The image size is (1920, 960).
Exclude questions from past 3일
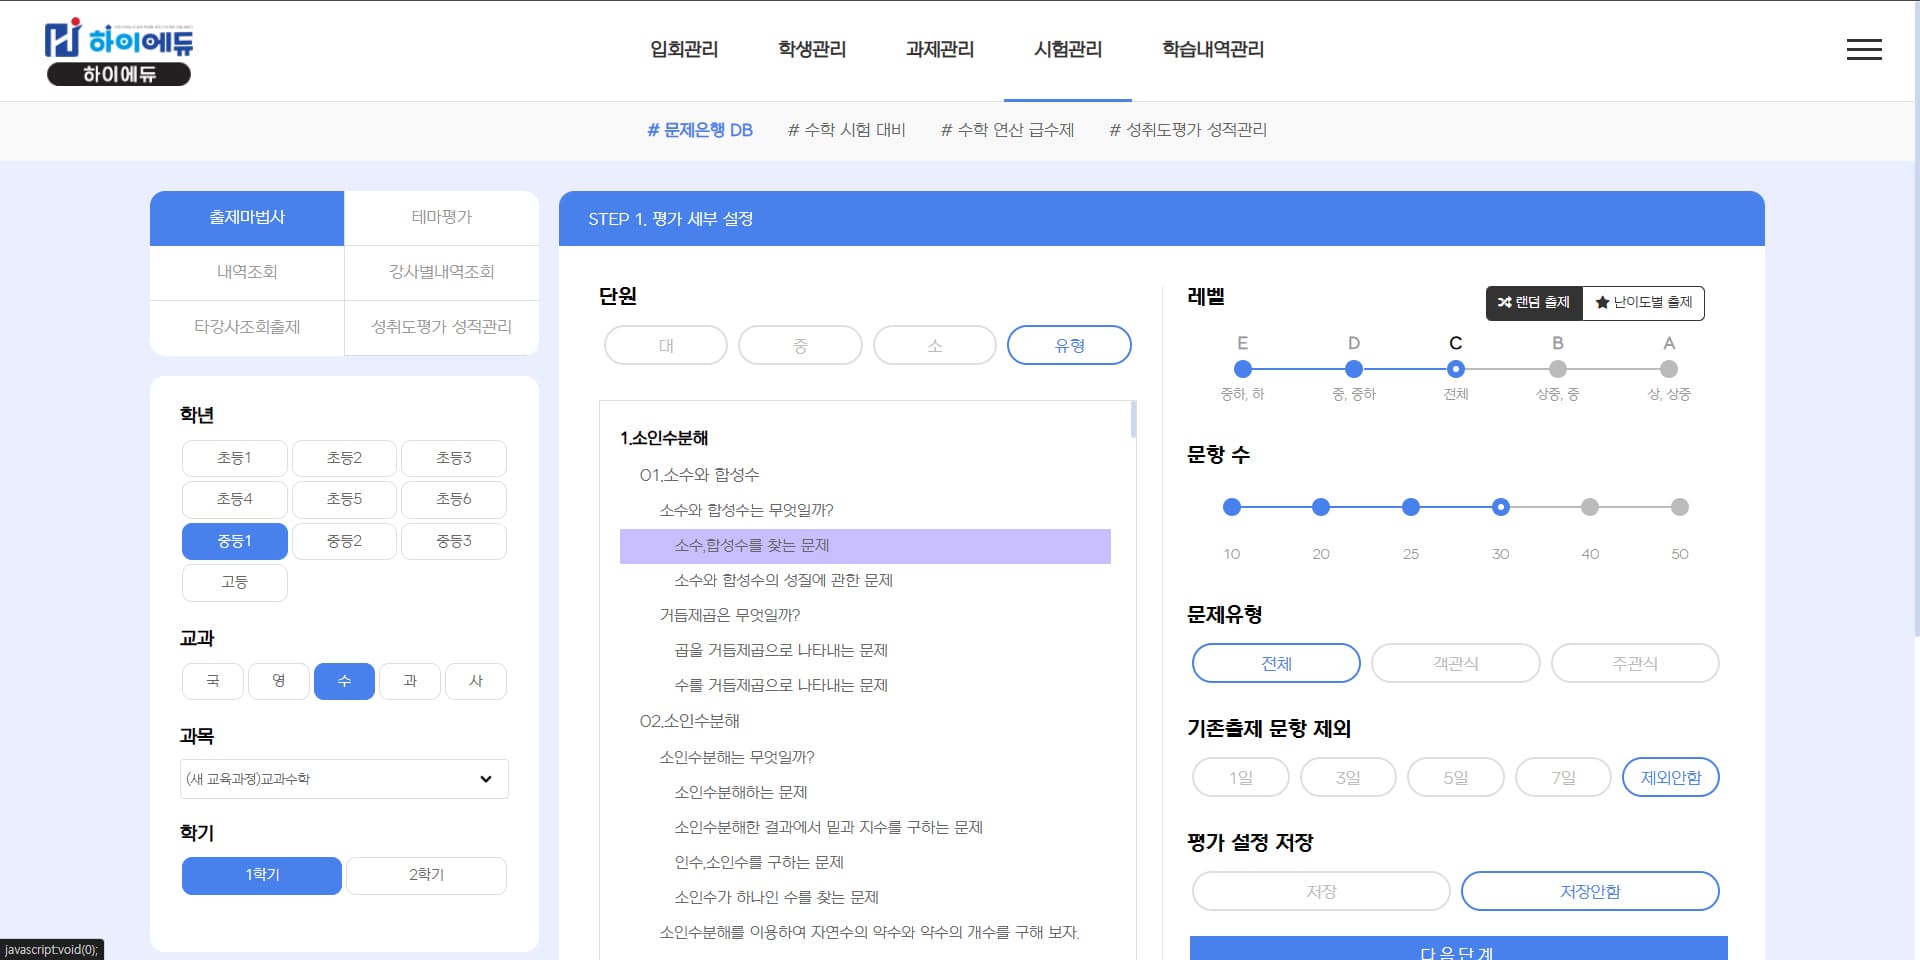1347,777
